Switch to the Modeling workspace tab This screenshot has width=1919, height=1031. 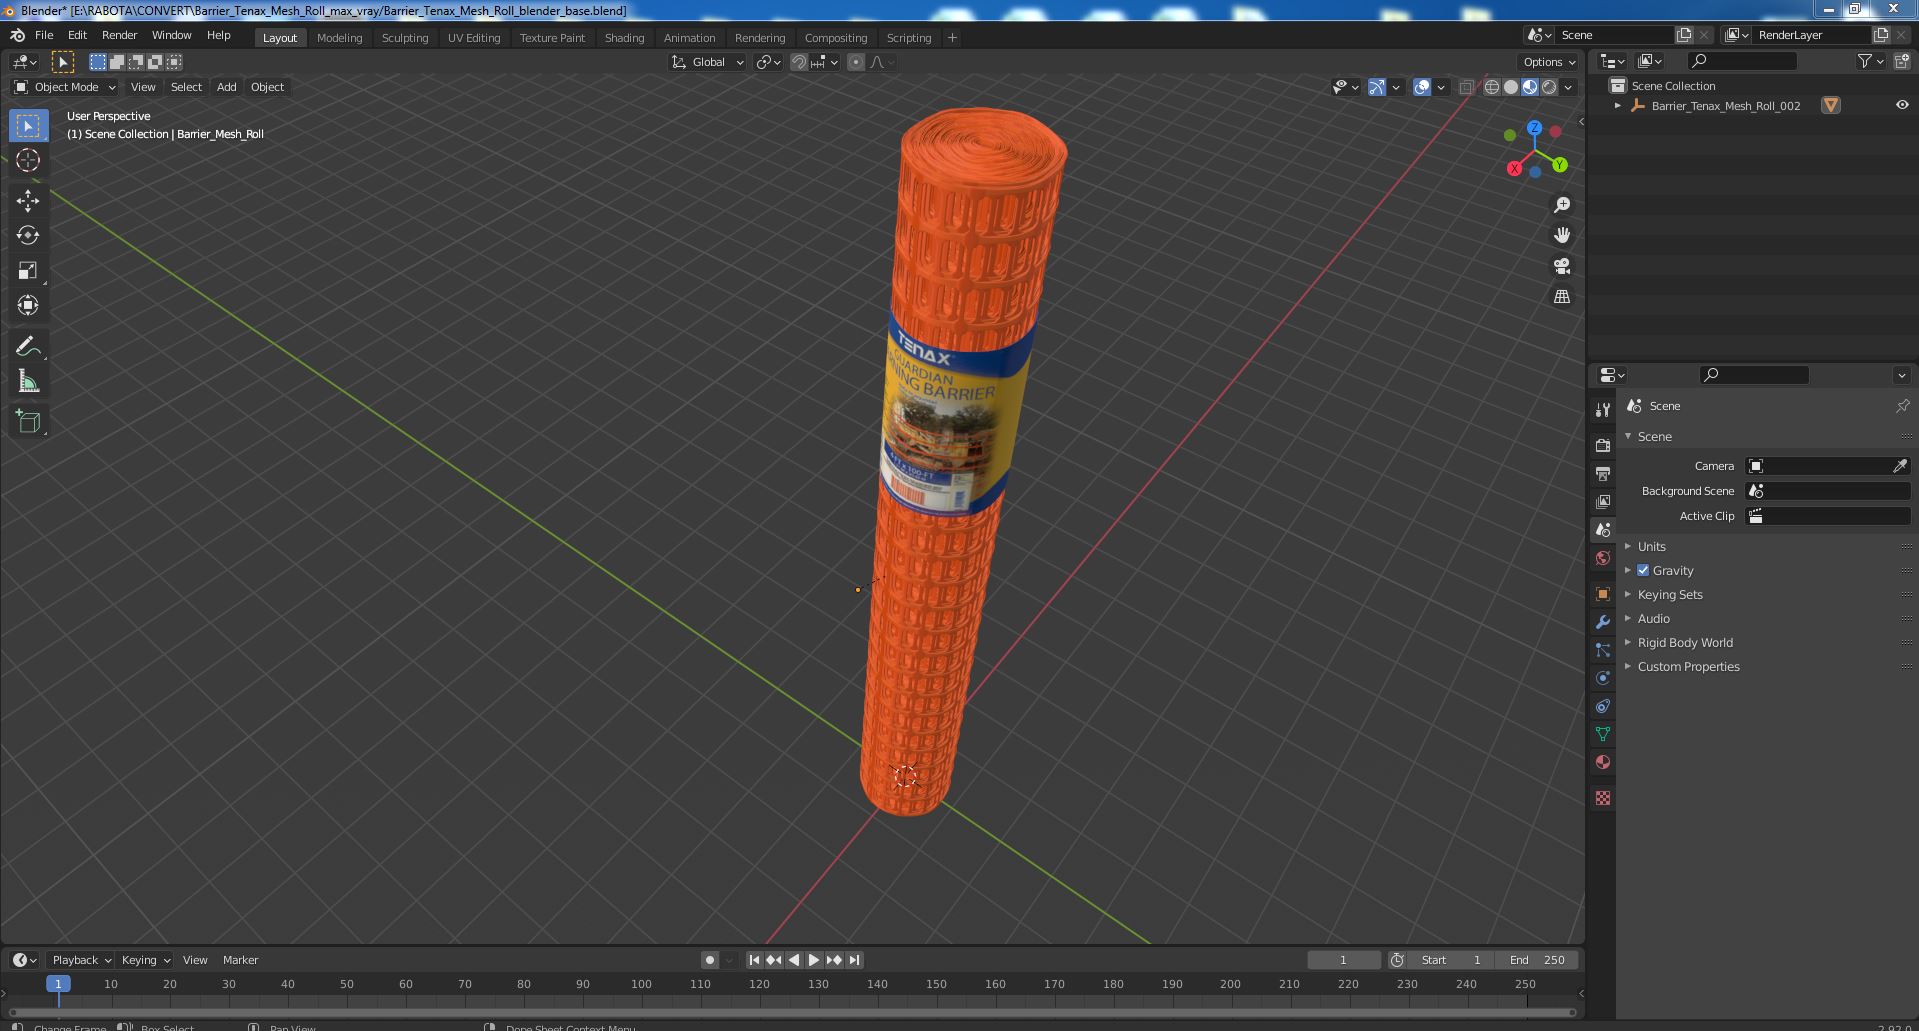click(x=339, y=38)
